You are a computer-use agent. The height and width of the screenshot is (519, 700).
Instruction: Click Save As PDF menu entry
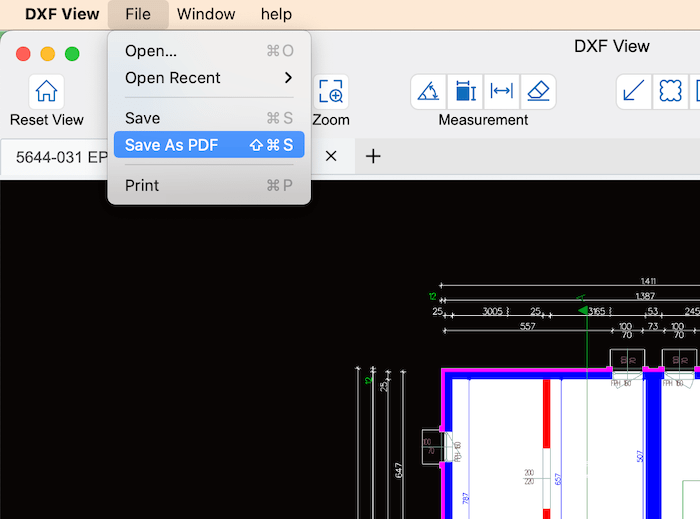[x=209, y=145]
